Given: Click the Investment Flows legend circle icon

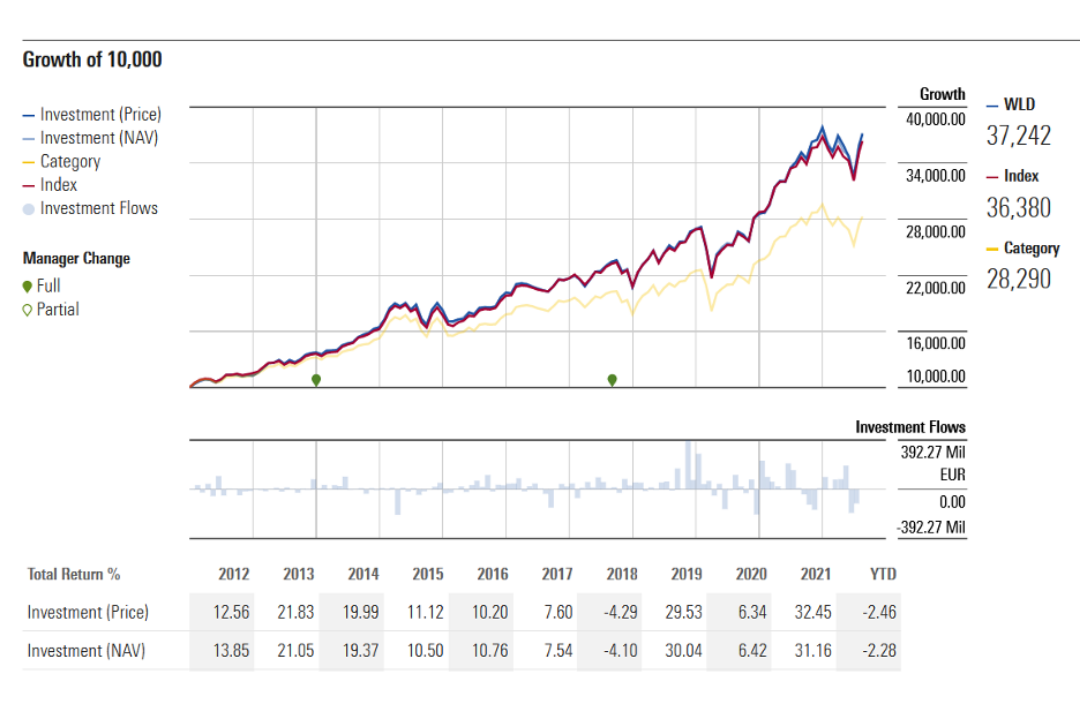Looking at the screenshot, I should [x=28, y=209].
